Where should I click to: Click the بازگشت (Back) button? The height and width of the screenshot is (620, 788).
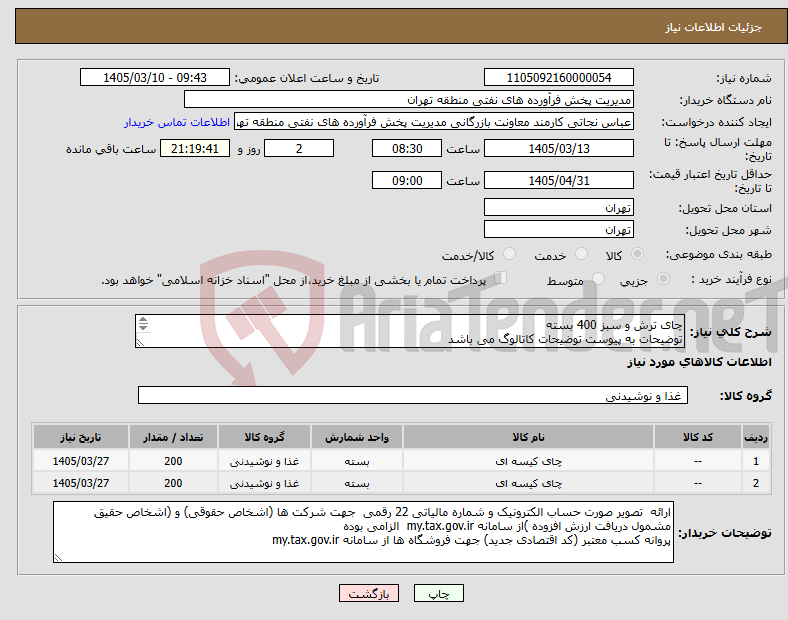369,593
